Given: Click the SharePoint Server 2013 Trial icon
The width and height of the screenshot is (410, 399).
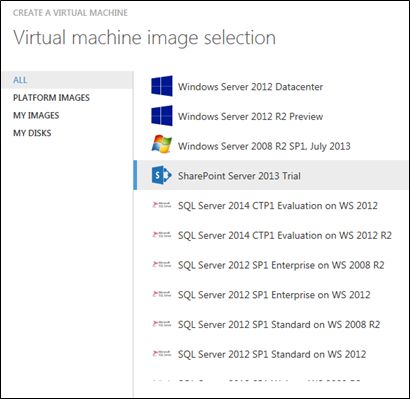Looking at the screenshot, I should [162, 175].
